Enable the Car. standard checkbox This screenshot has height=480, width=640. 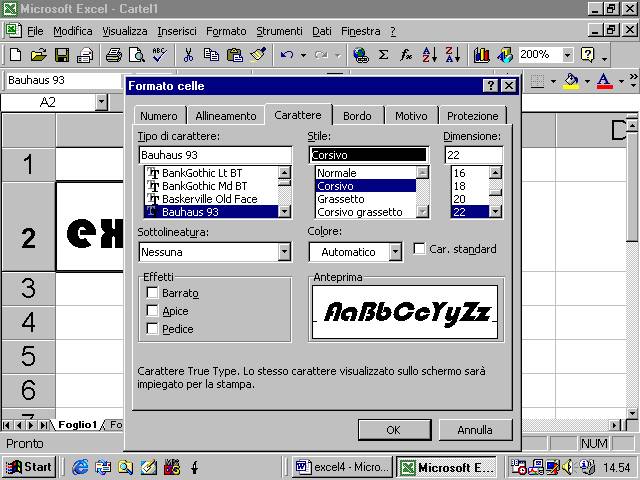419,249
